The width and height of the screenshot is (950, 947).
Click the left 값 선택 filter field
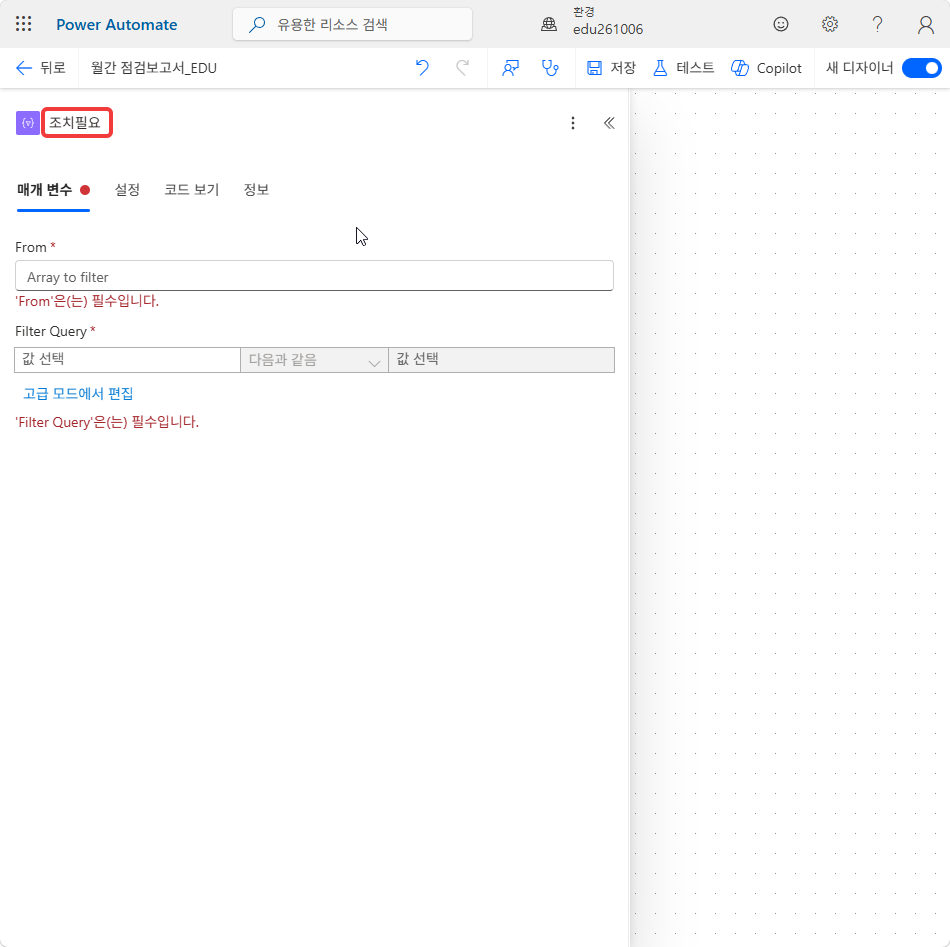pyautogui.click(x=127, y=359)
